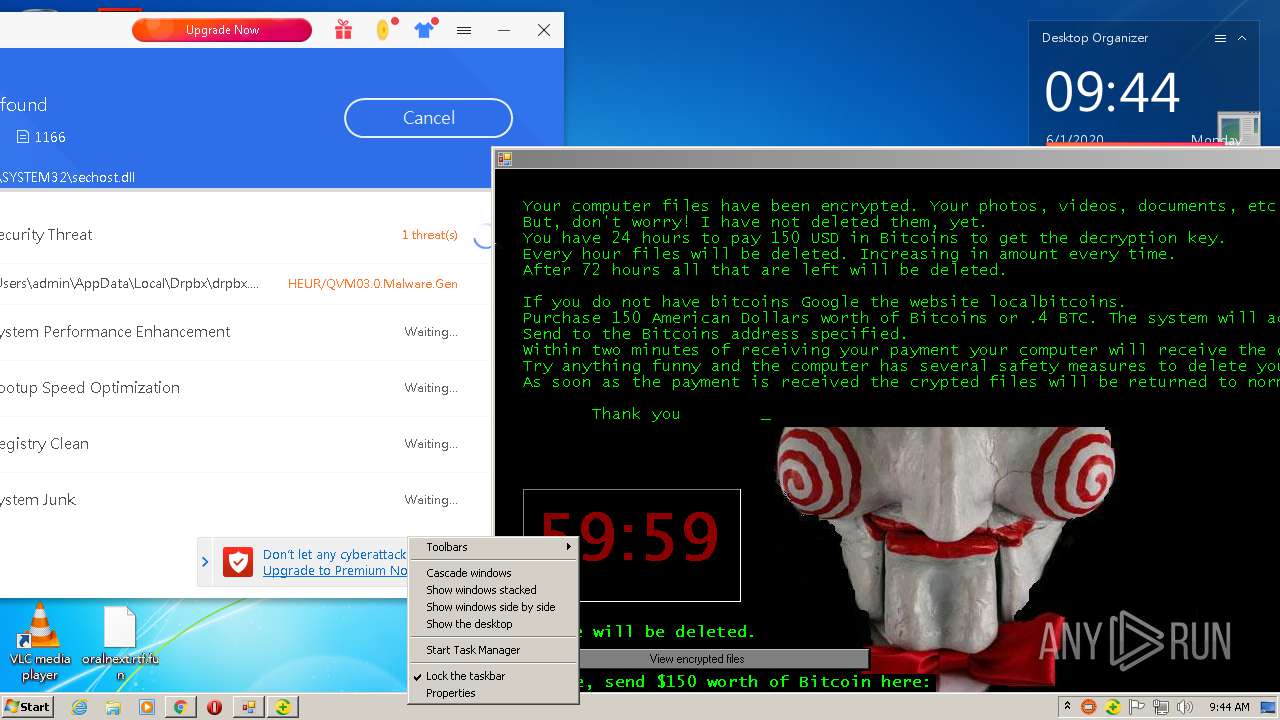This screenshot has width=1280, height=720.
Task: Select the System Performance Enhancement row
Action: (247, 332)
